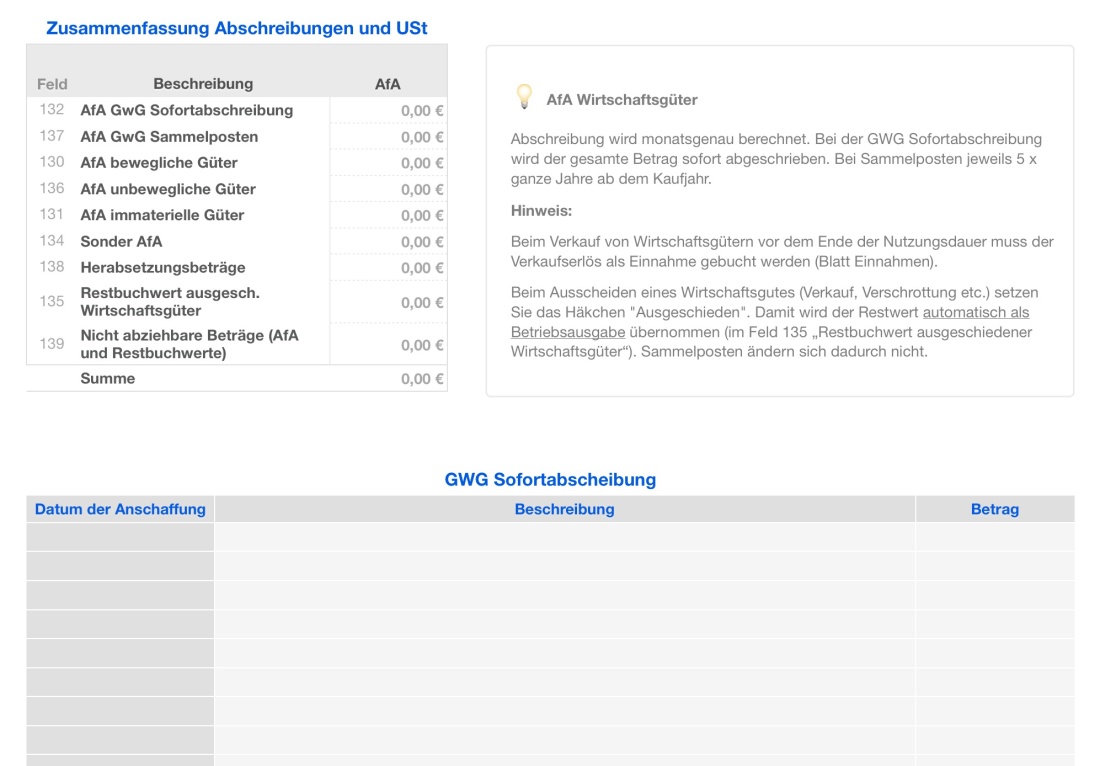
Task: Select the Feld column header
Action: pyautogui.click(x=52, y=84)
